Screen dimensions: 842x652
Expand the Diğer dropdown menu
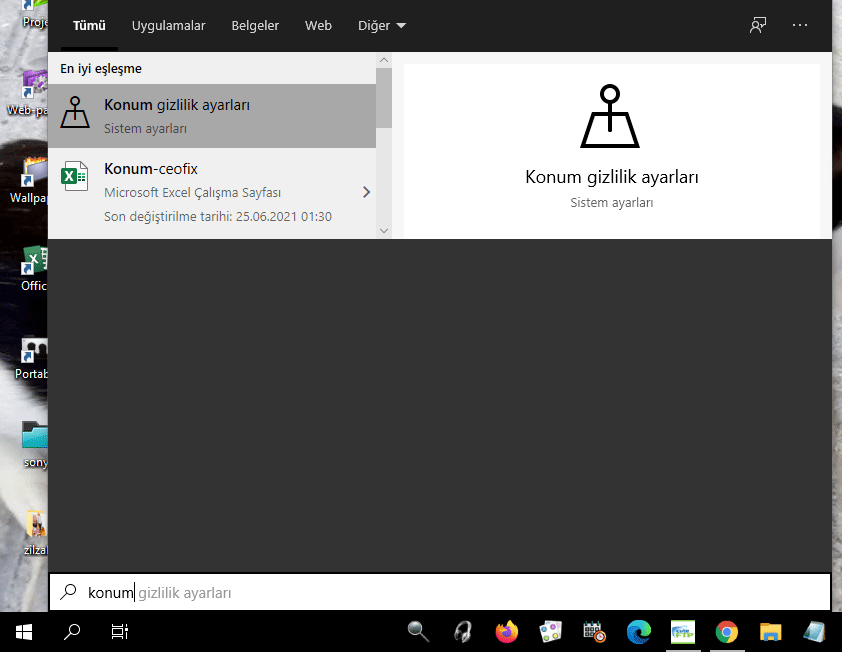[x=382, y=25]
